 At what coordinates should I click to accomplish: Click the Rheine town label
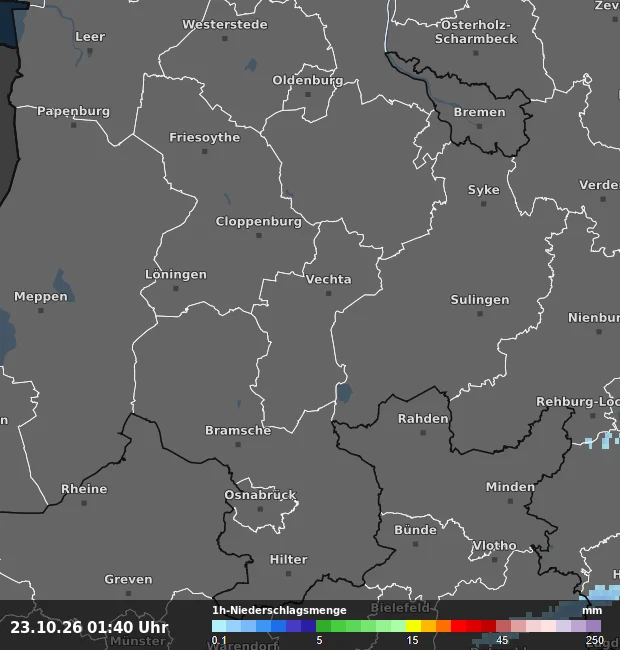pyautogui.click(x=84, y=489)
